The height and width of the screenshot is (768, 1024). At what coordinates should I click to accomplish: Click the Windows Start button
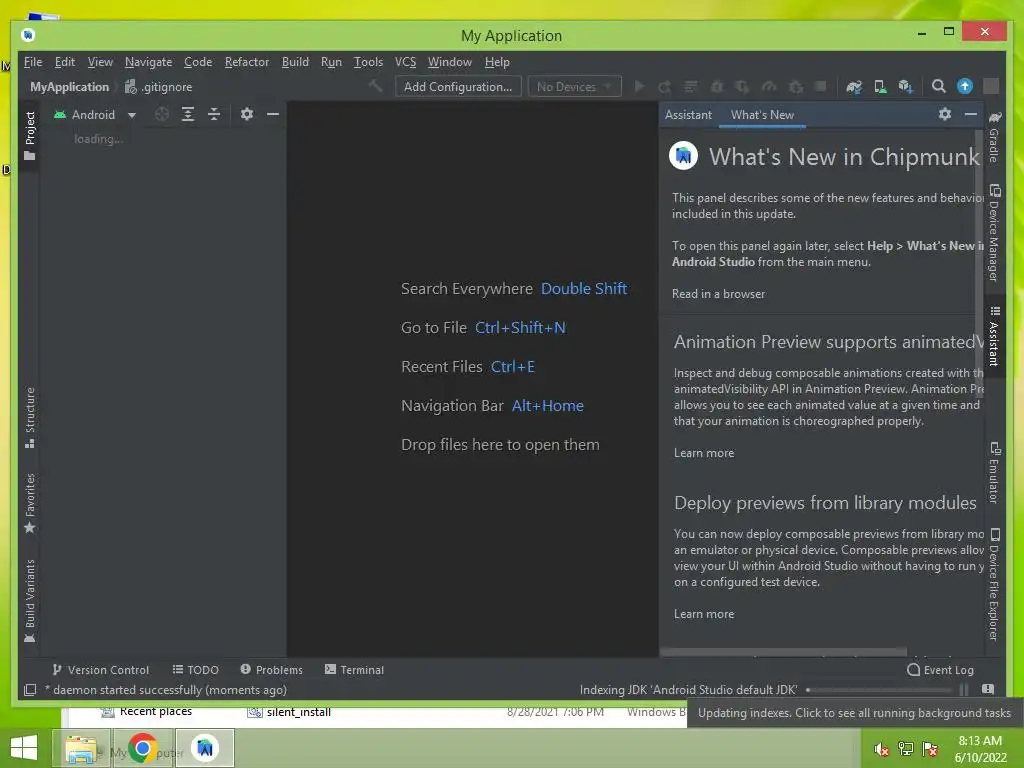pyautogui.click(x=24, y=748)
